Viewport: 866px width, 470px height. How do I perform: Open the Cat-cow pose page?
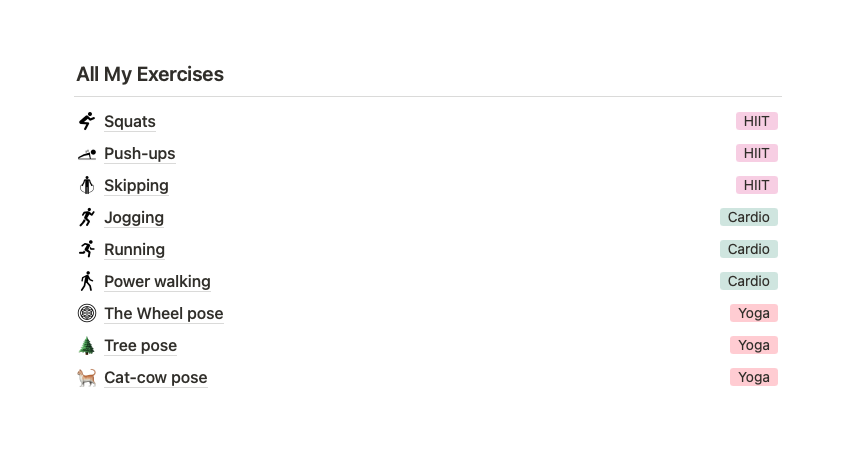click(x=155, y=377)
